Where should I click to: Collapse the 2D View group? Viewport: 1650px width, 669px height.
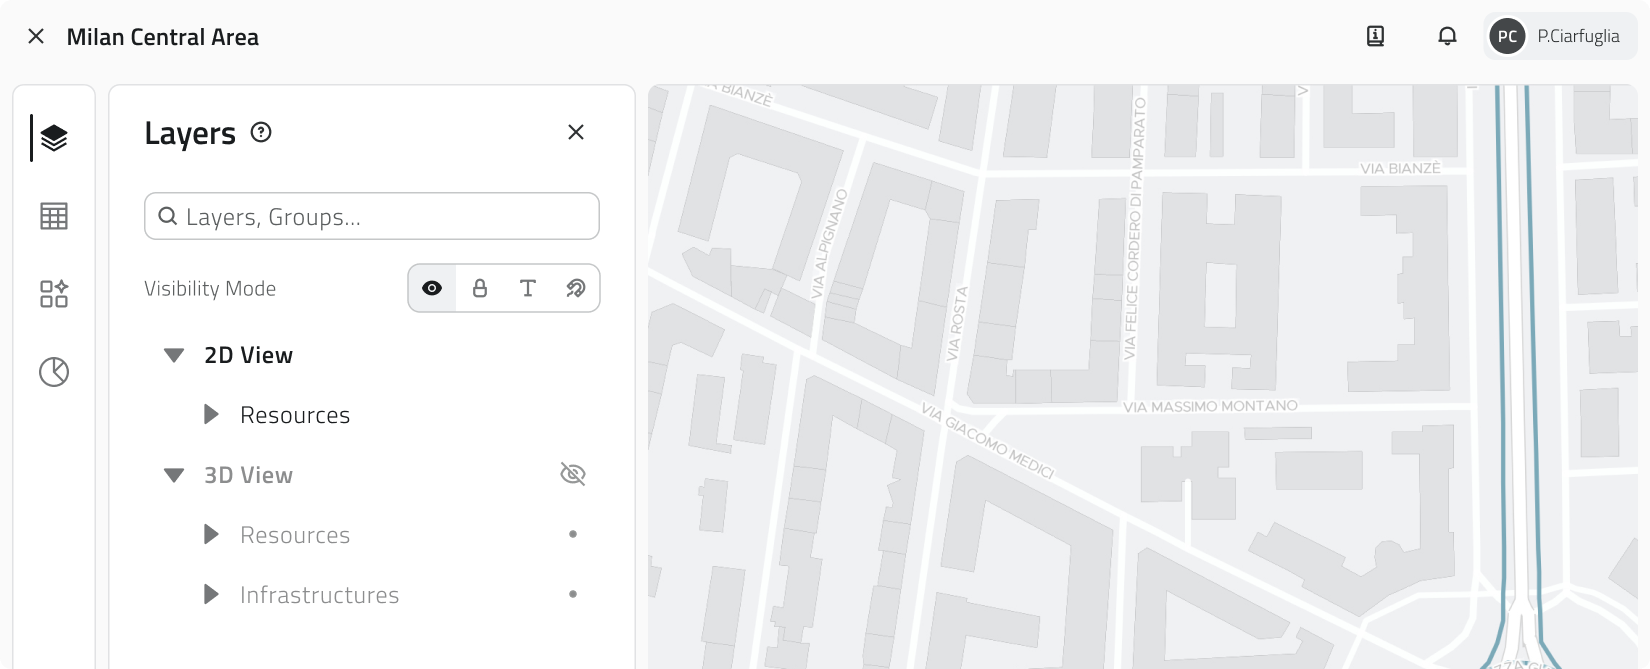coord(174,355)
